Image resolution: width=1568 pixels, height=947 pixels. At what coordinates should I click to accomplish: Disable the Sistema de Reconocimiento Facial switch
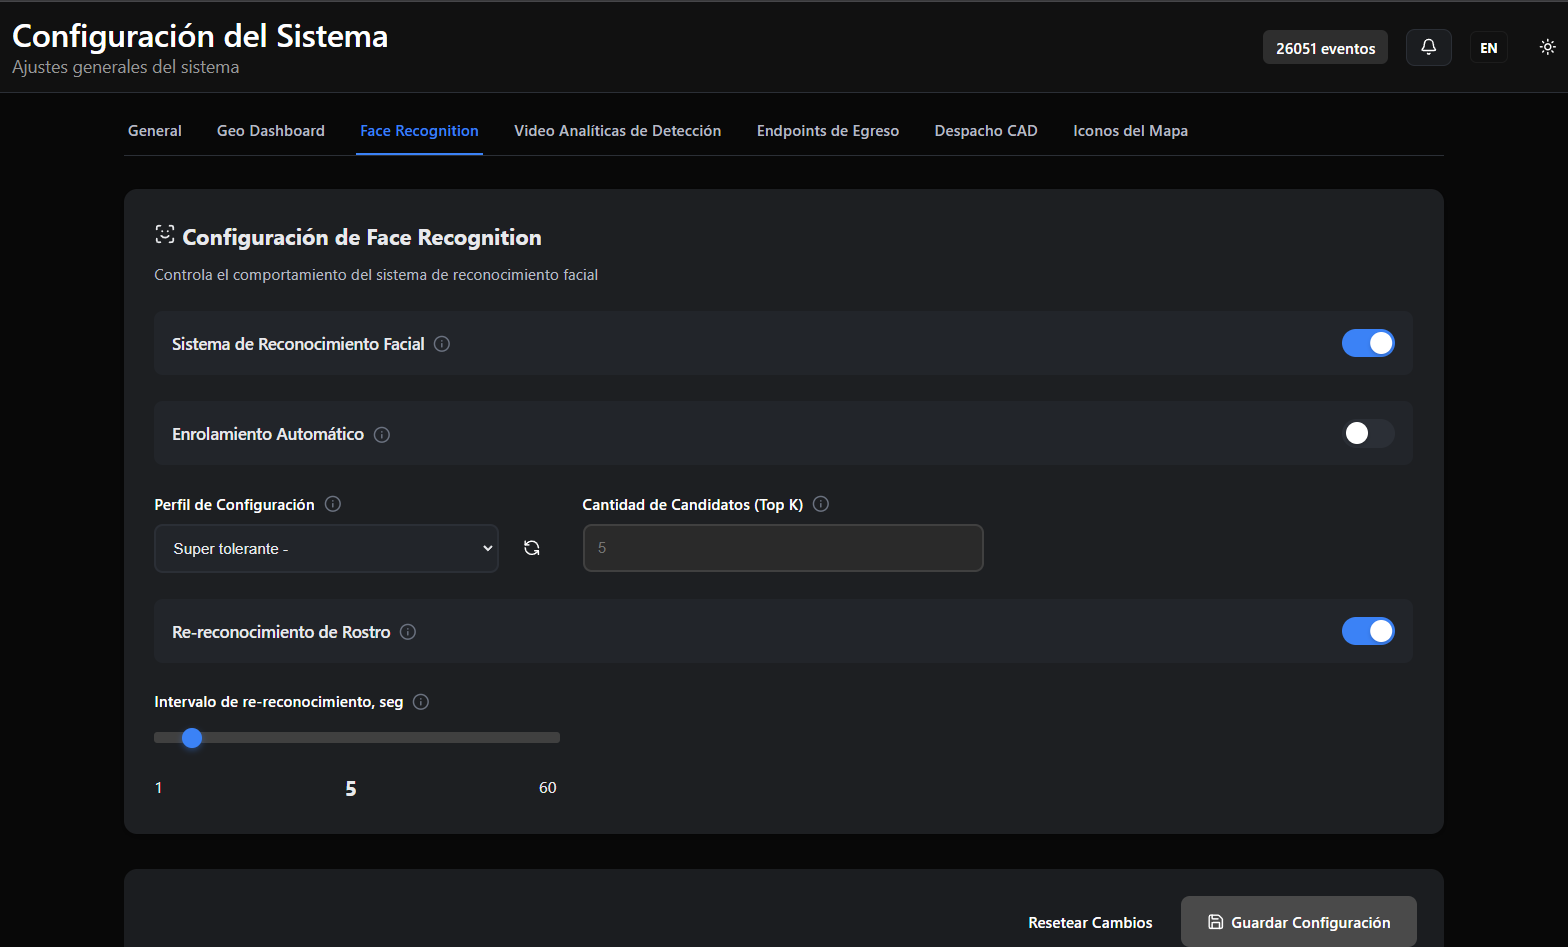pyautogui.click(x=1368, y=343)
